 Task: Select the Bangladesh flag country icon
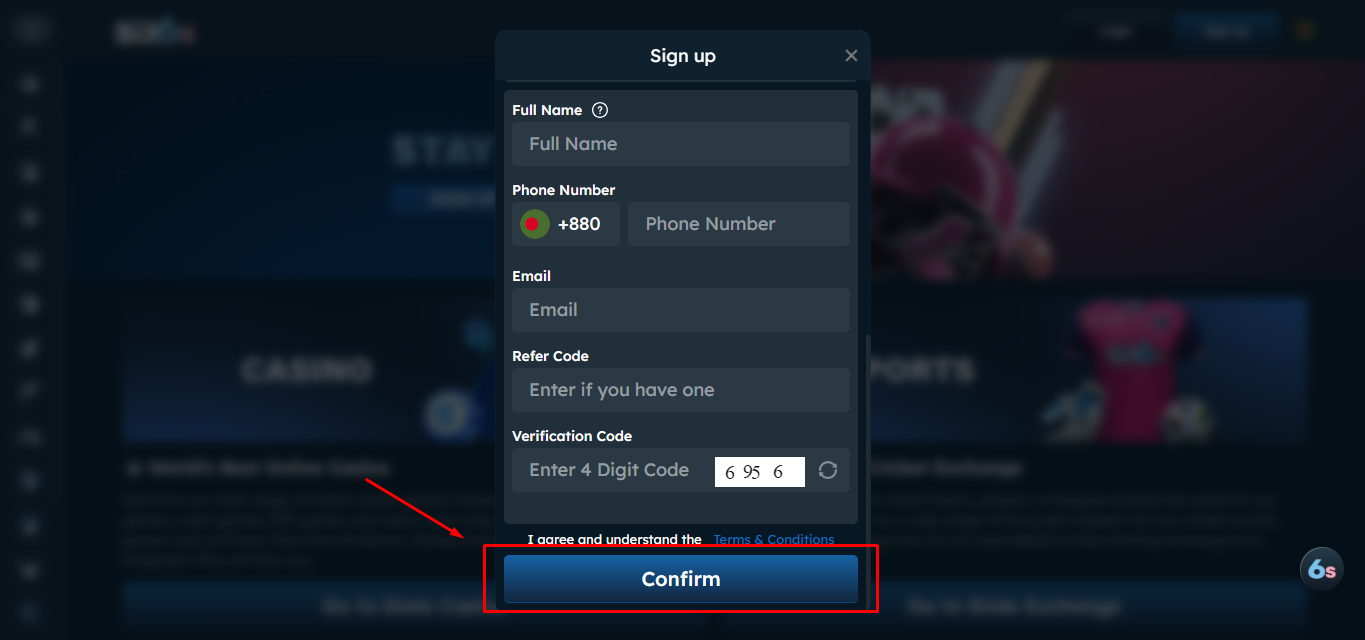533,224
